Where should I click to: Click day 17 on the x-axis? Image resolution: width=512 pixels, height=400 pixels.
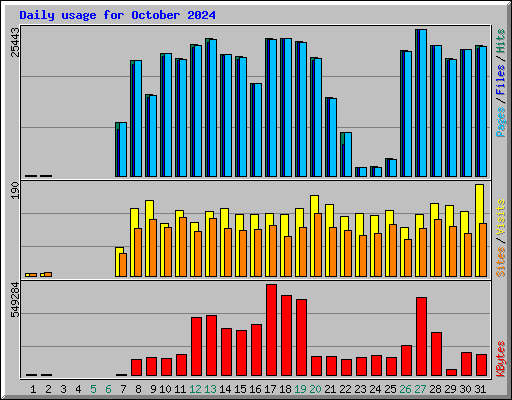270,389
